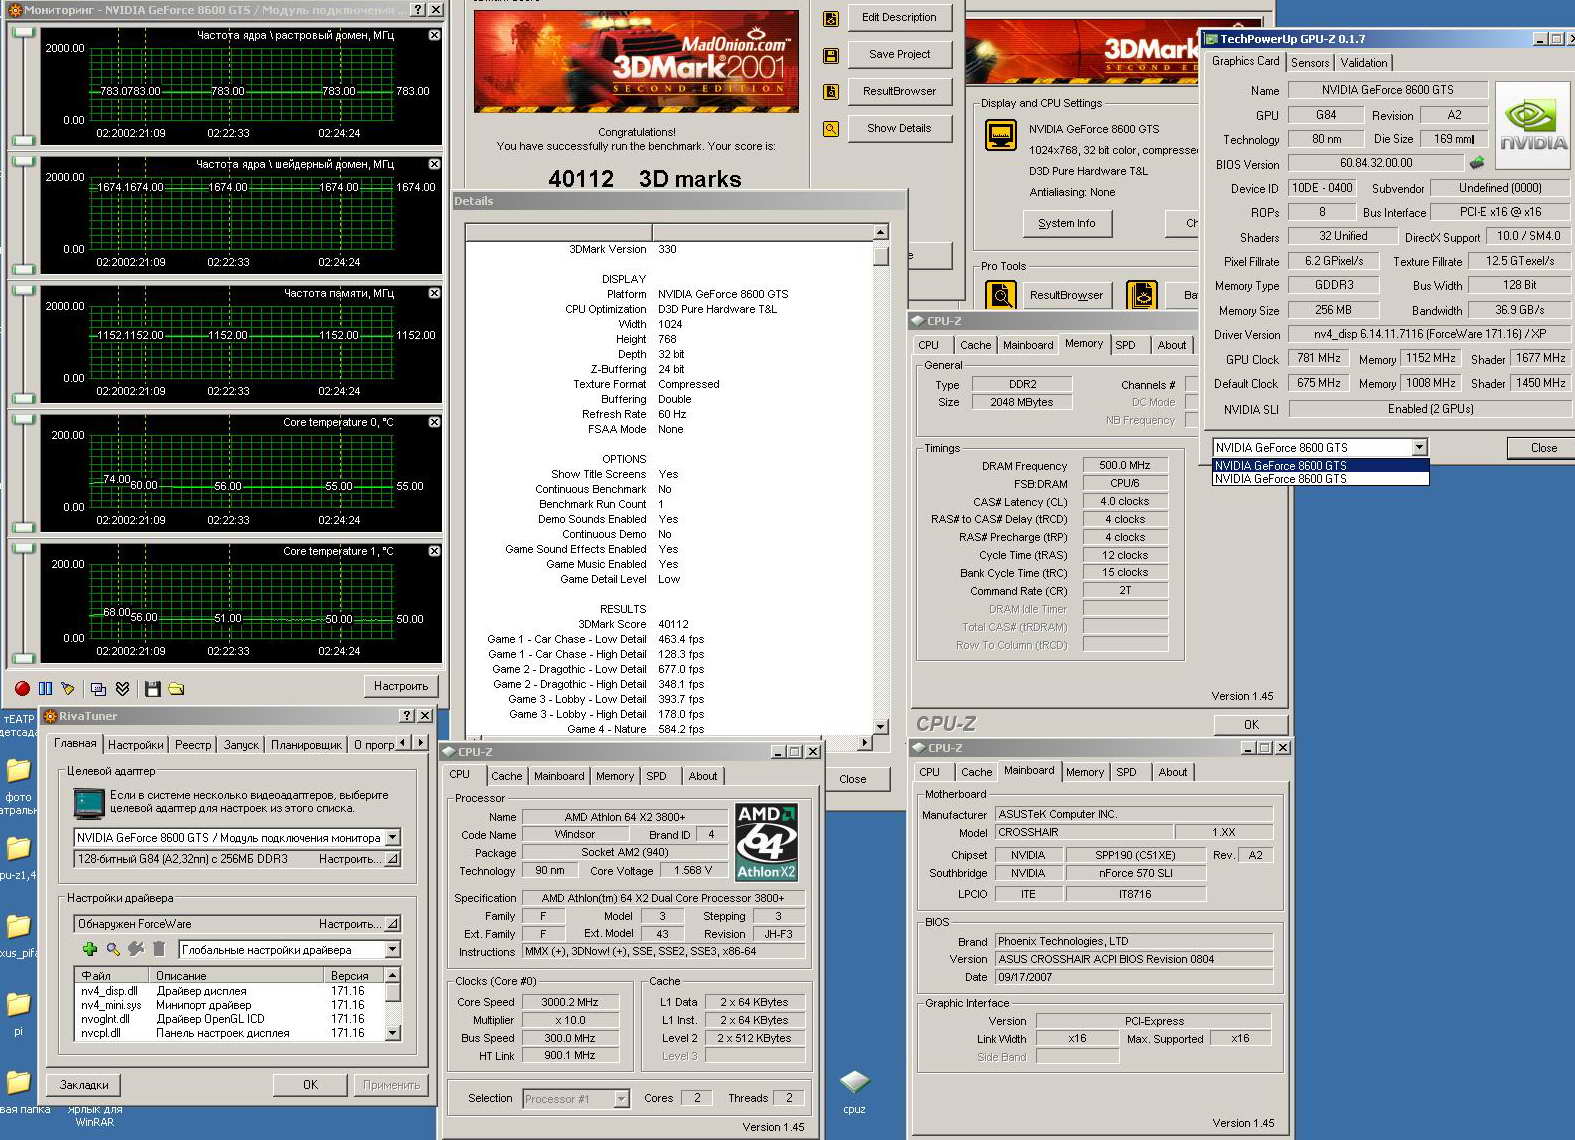Click the Описание column header in RivaTuner

click(237, 975)
